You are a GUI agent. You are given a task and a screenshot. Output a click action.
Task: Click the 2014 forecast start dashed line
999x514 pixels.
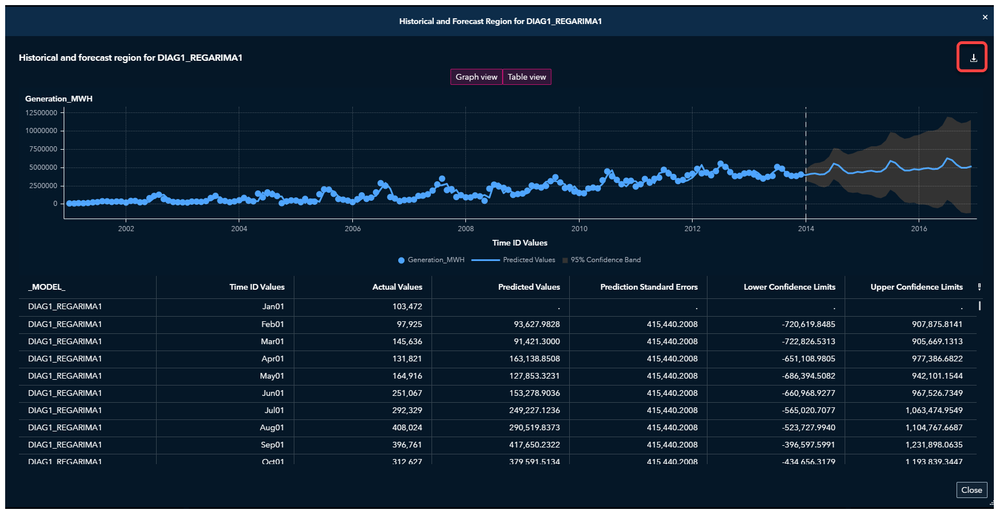[x=806, y=162]
